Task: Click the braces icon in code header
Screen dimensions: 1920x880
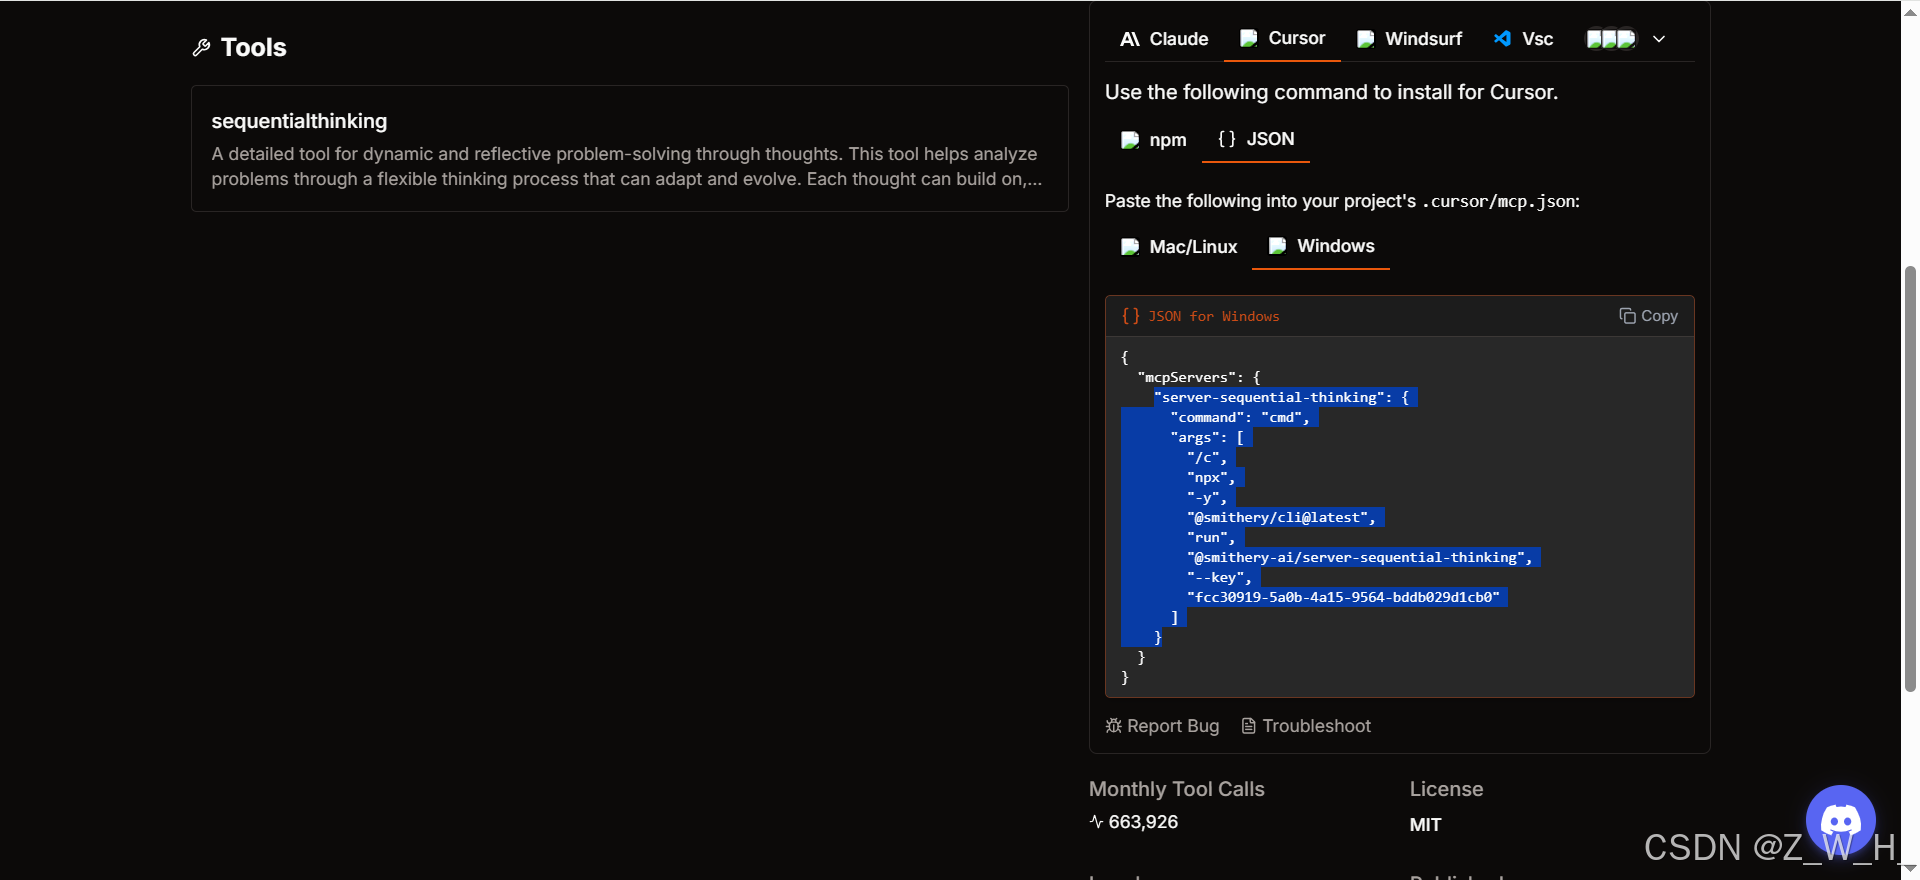Action: 1131,316
